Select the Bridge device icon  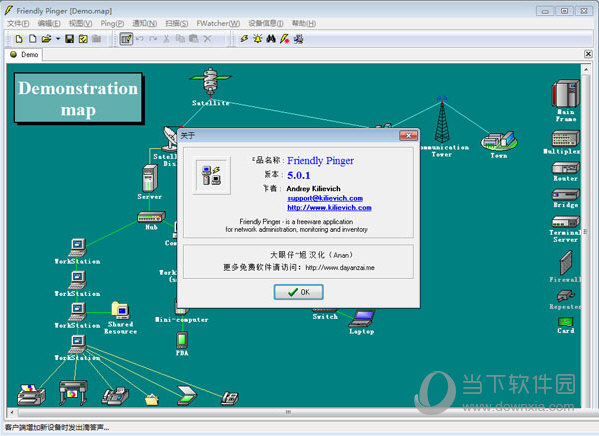click(x=566, y=194)
